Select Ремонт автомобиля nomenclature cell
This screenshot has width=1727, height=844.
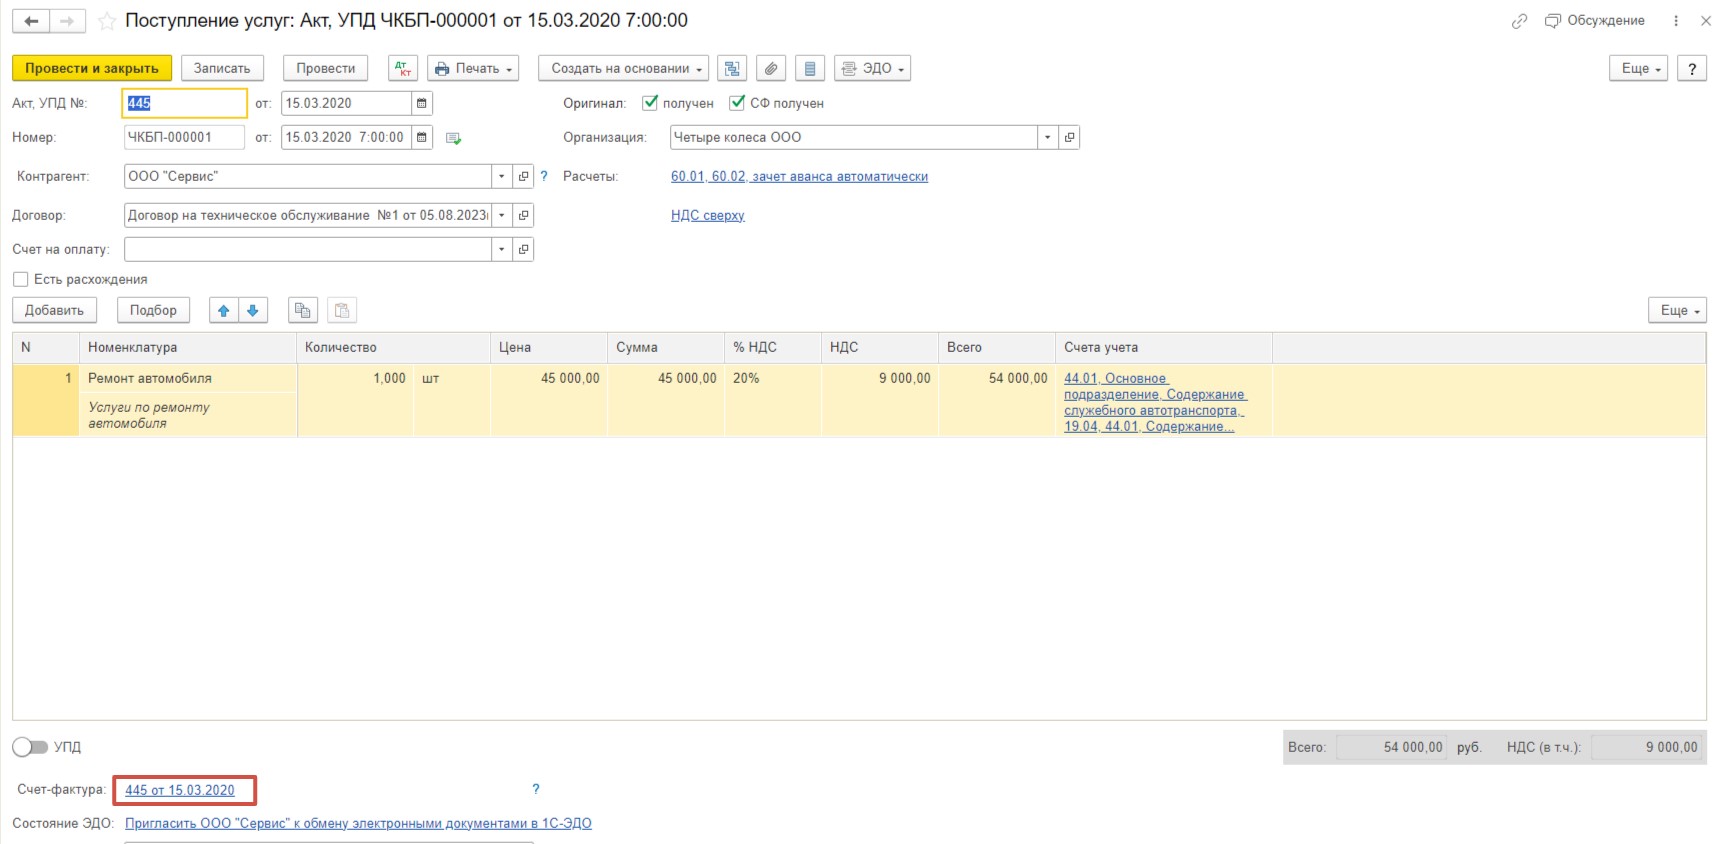tap(188, 378)
